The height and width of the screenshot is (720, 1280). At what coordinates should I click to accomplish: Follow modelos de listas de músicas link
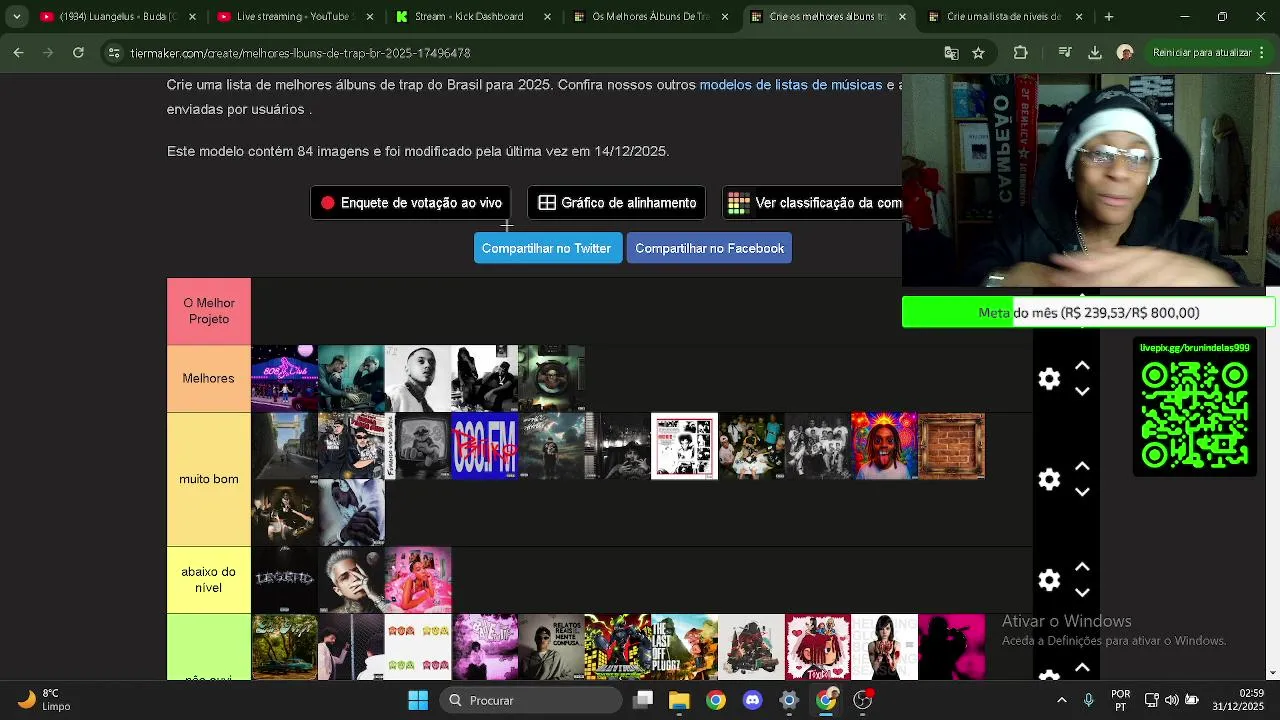(x=790, y=85)
